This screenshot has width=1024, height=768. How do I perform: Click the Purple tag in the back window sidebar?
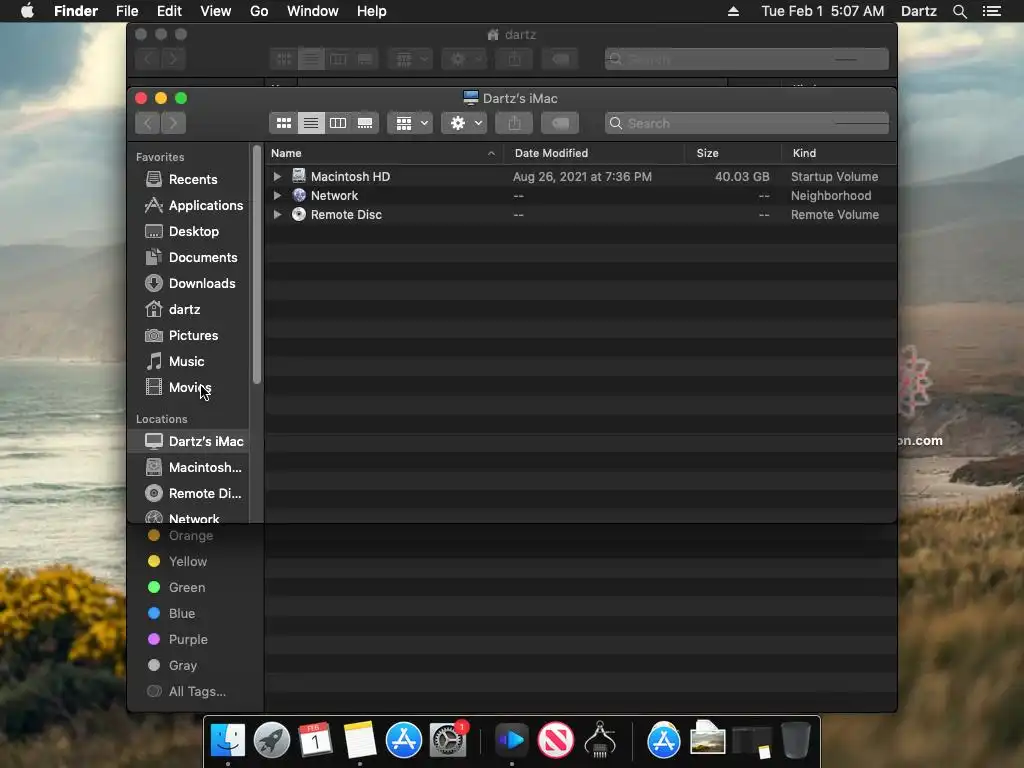[x=189, y=640]
